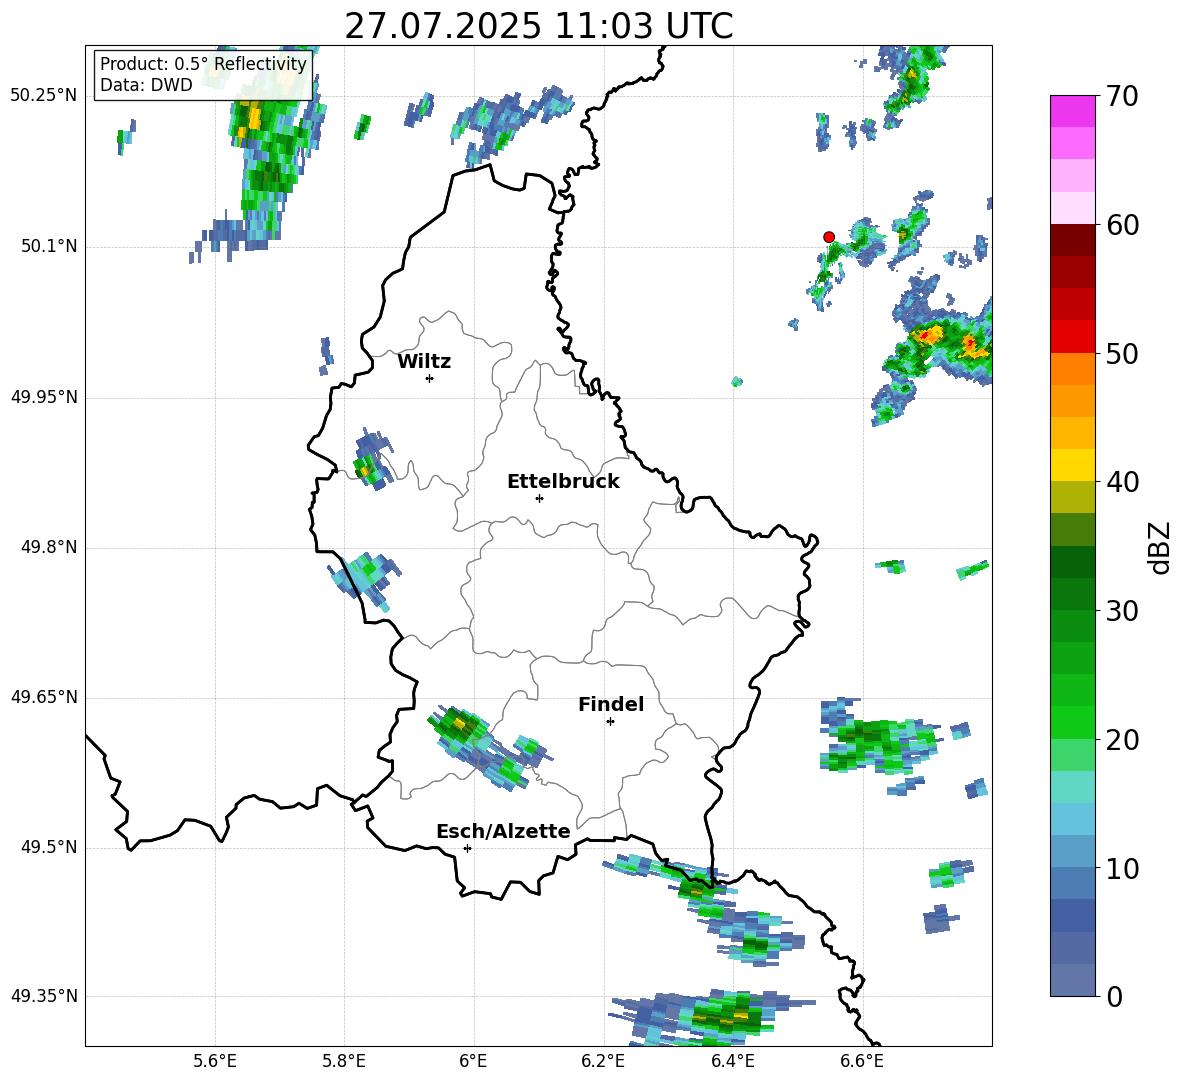Viewport: 1184px width, 1081px height.
Task: Click the "Data: DWD" label
Action: pos(146,85)
